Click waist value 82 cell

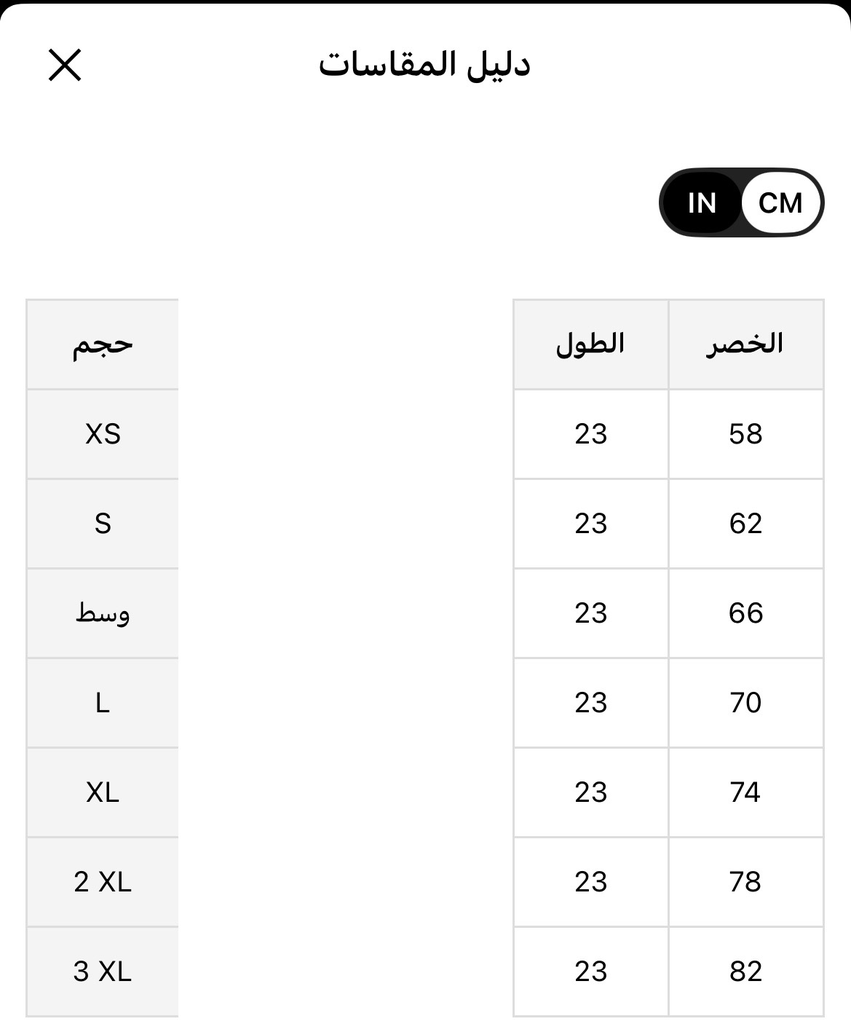(746, 971)
